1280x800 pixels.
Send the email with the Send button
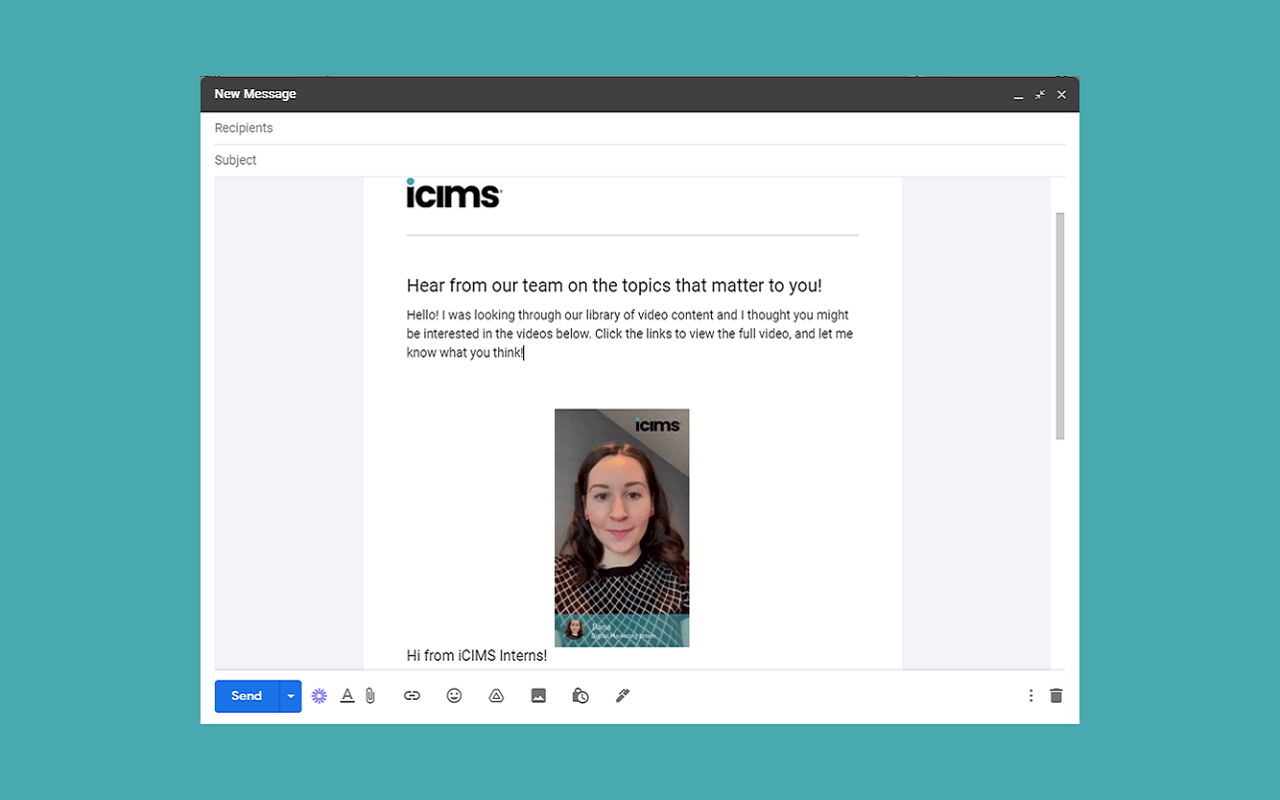tap(247, 696)
